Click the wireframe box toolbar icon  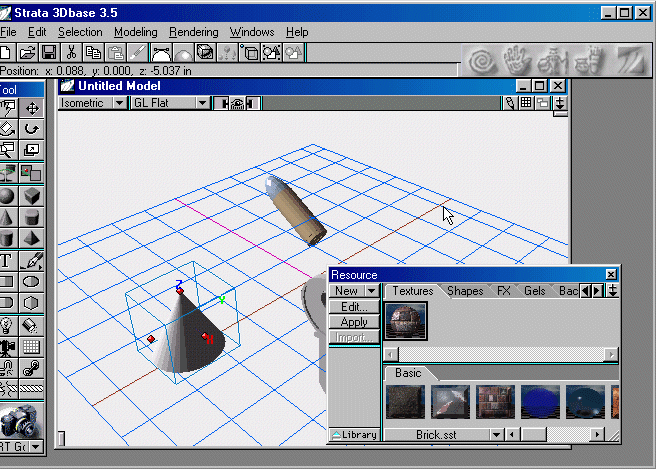click(250, 53)
